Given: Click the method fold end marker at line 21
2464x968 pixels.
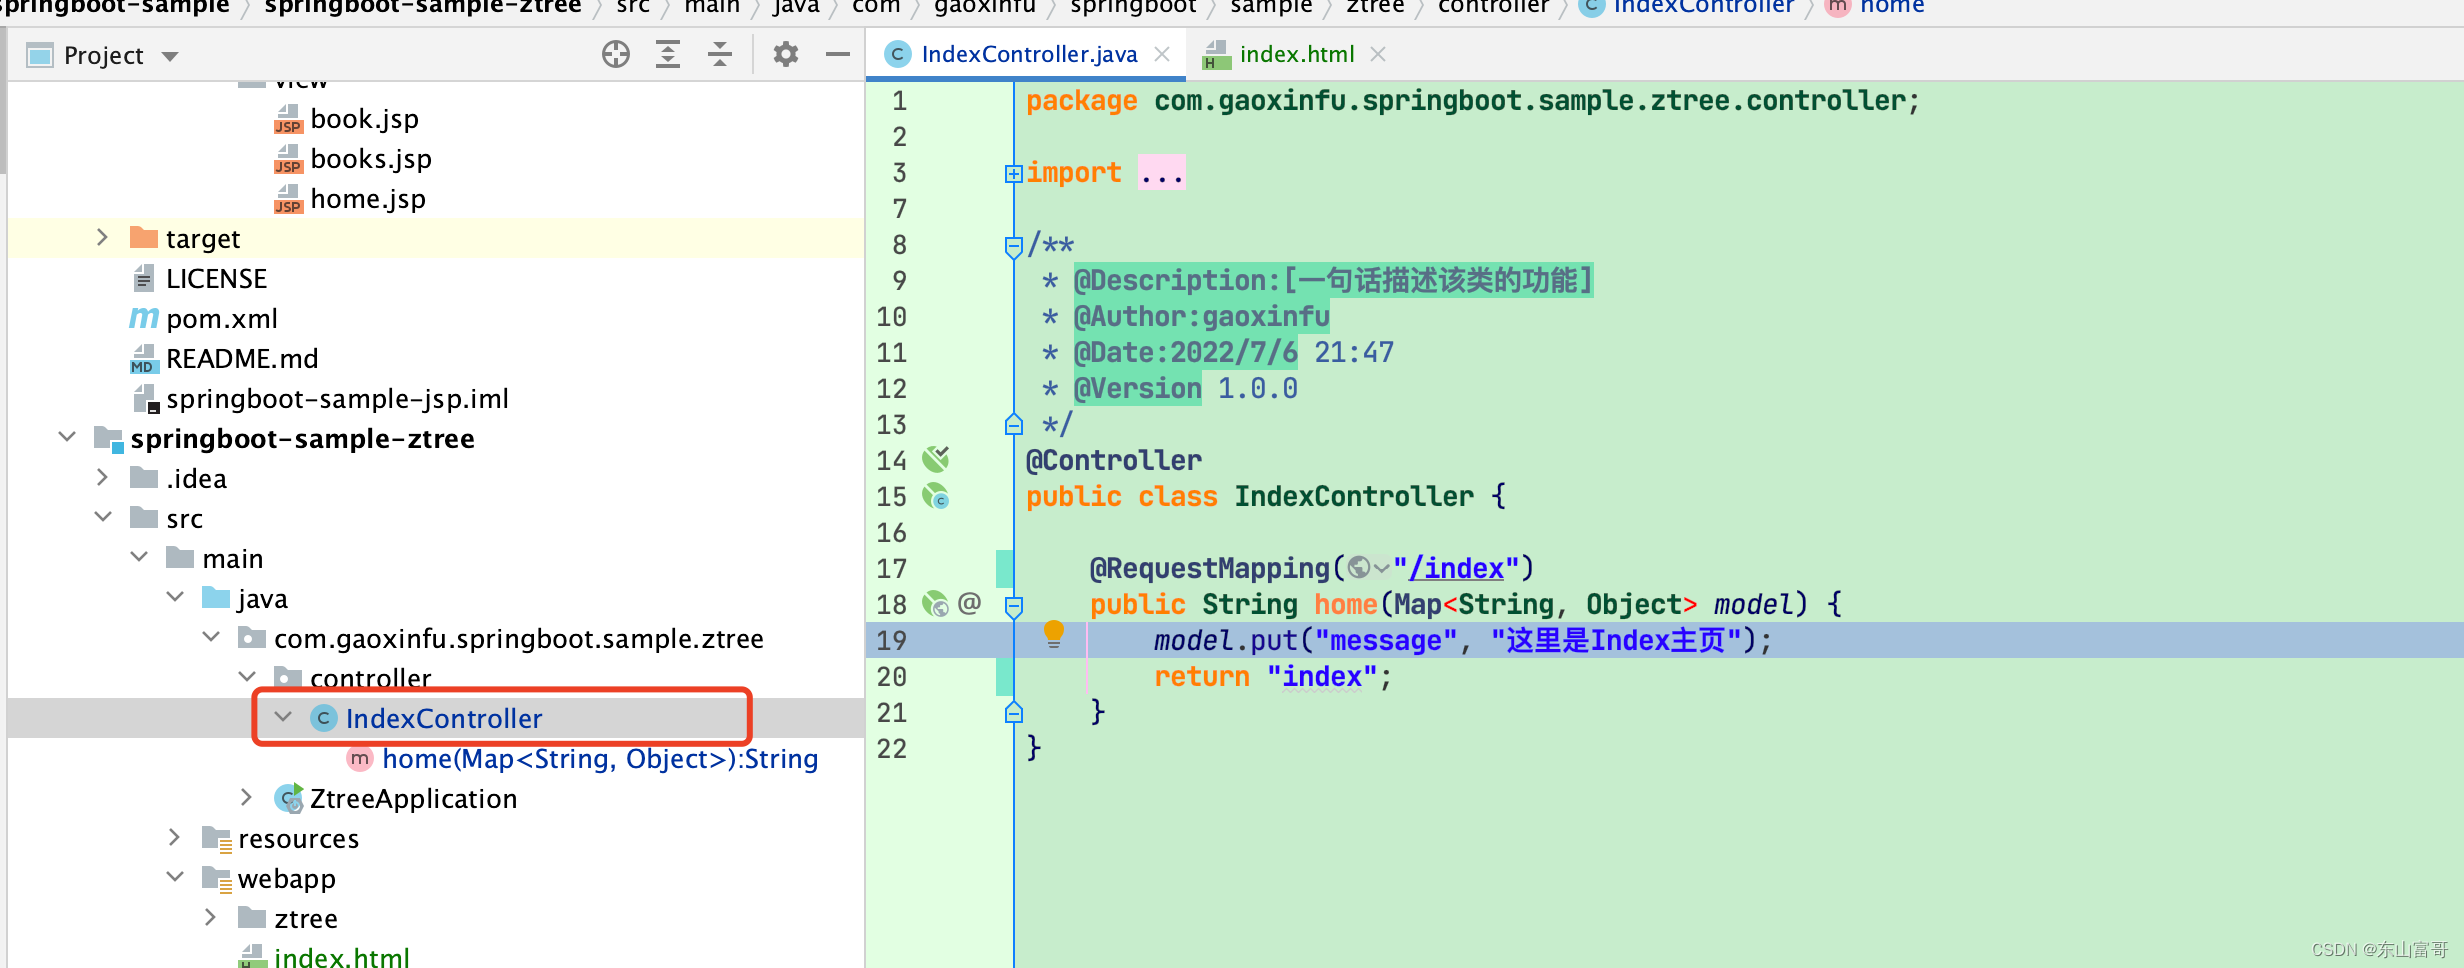Looking at the screenshot, I should pos(1013,713).
